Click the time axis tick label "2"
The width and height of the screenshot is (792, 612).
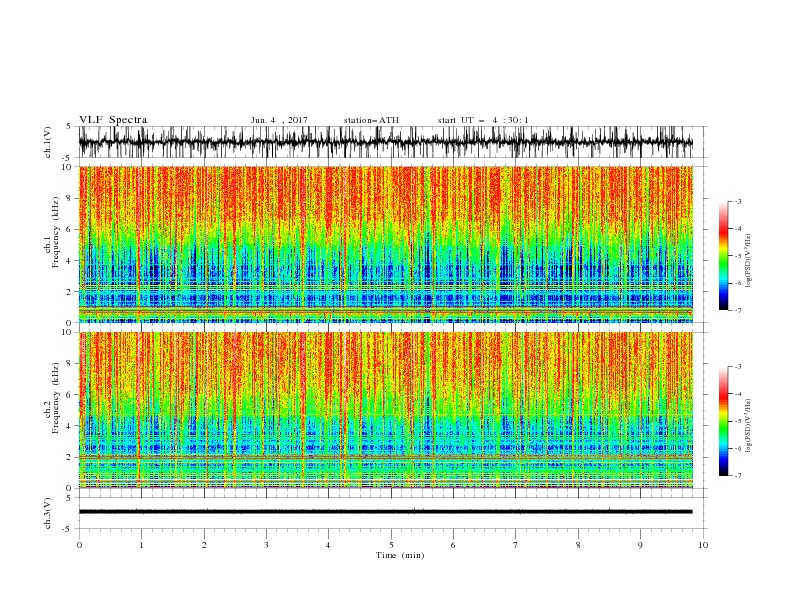tap(204, 545)
